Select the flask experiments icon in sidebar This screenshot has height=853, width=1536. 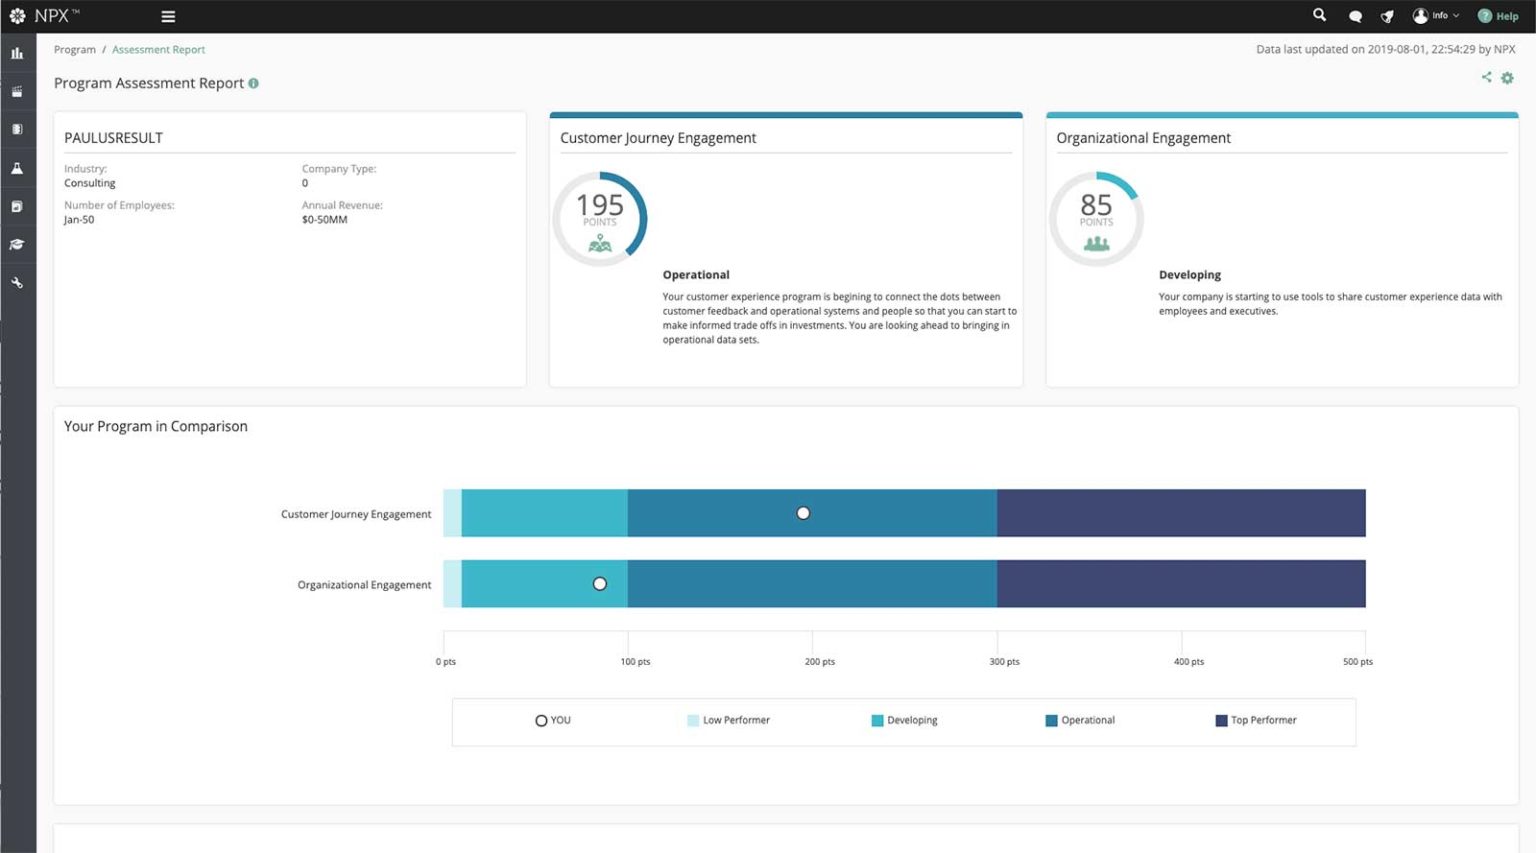[x=17, y=167]
